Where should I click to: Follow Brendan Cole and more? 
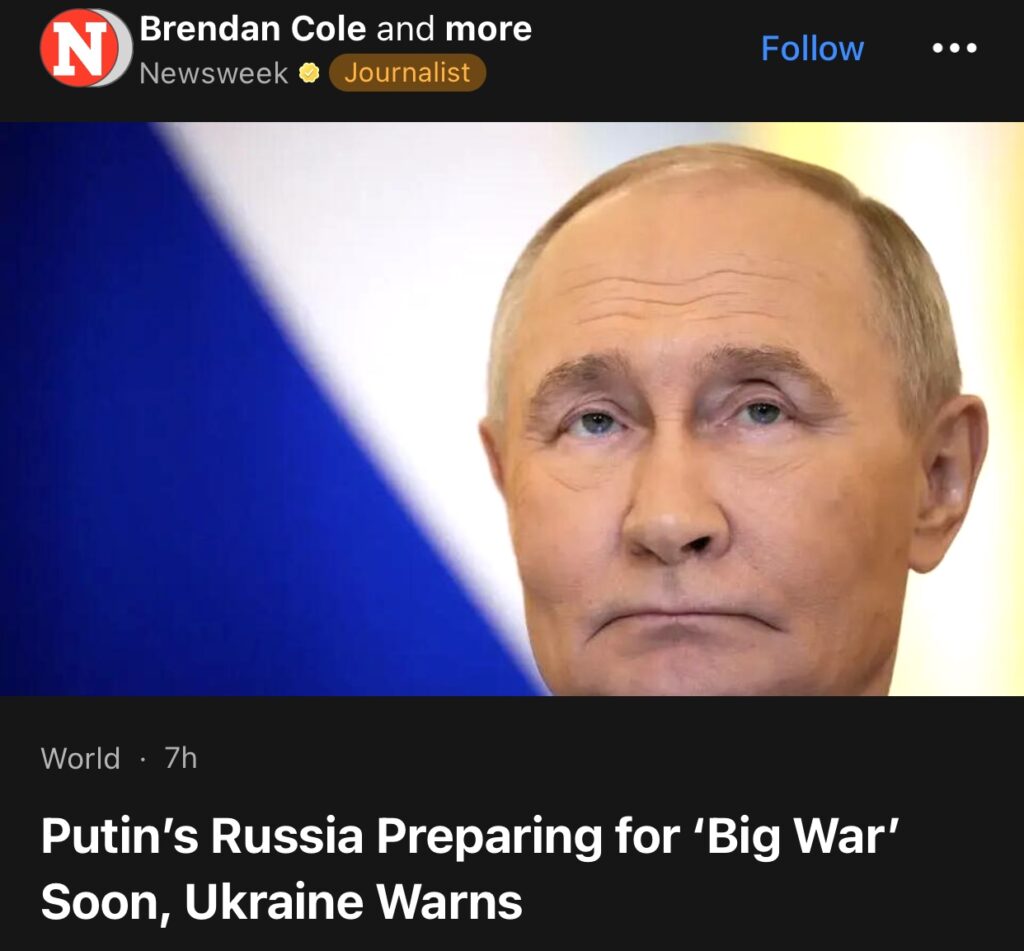click(x=812, y=48)
